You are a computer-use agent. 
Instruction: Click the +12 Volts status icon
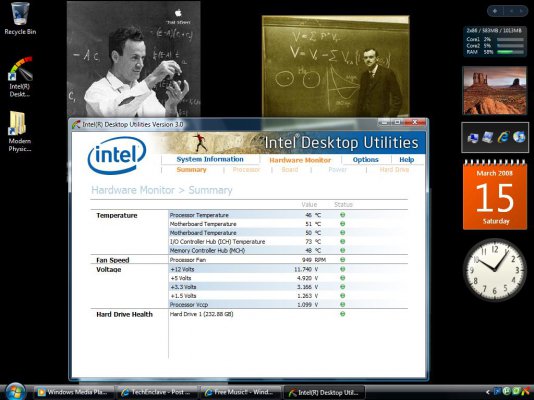point(343,269)
